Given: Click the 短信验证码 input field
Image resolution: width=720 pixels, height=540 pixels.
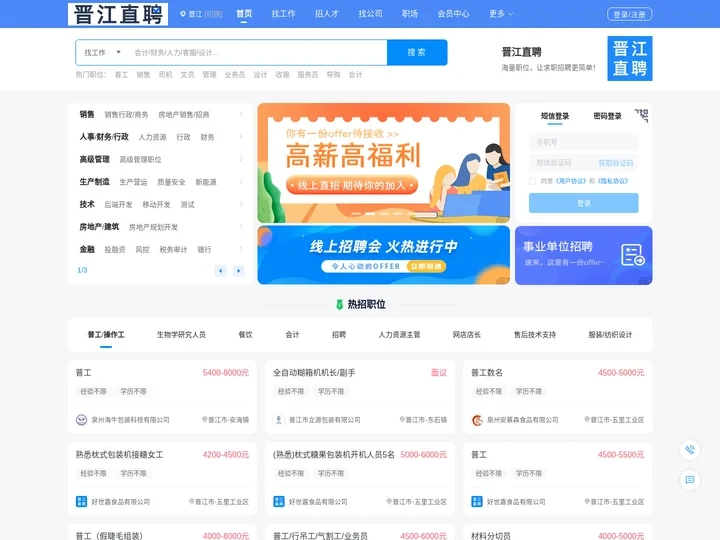Looking at the screenshot, I should (562, 163).
